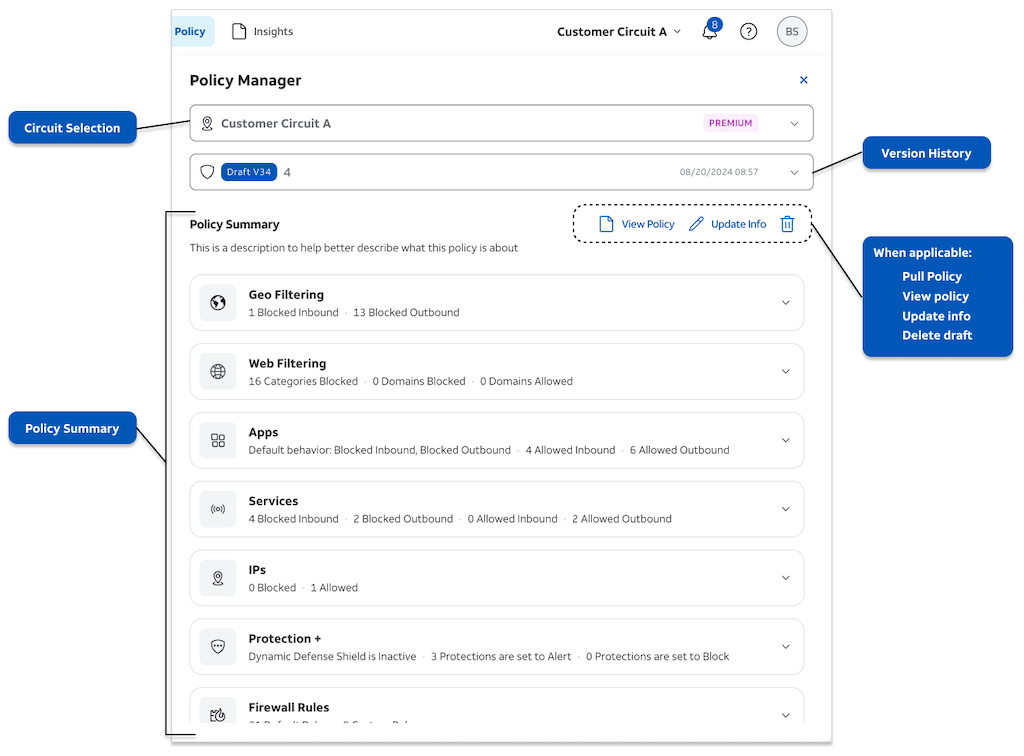Click the delete draft trash icon

coord(787,223)
